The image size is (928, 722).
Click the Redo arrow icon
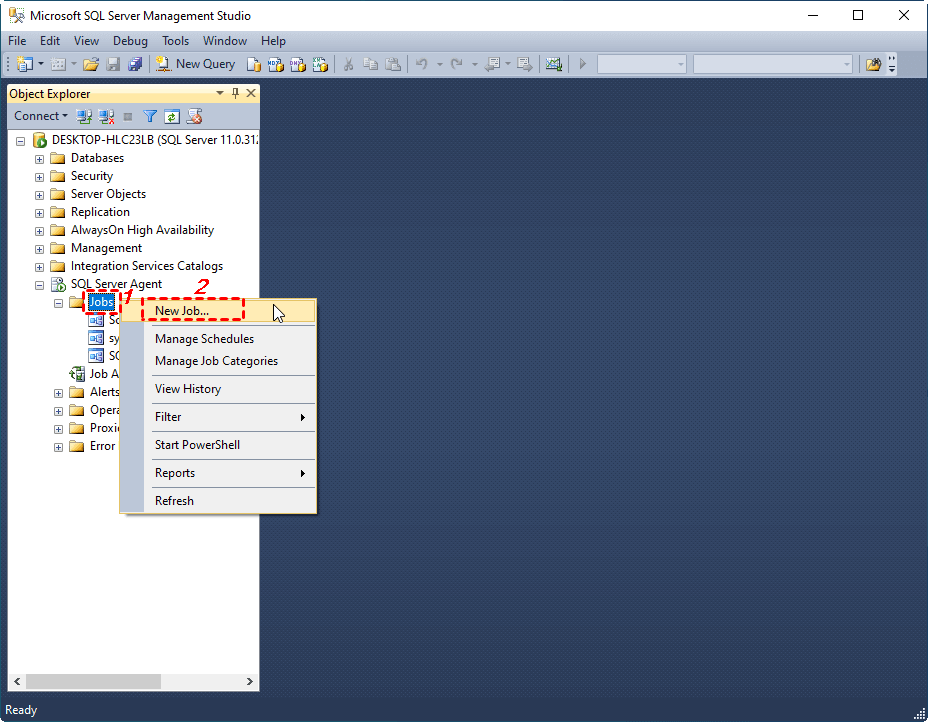[x=456, y=64]
